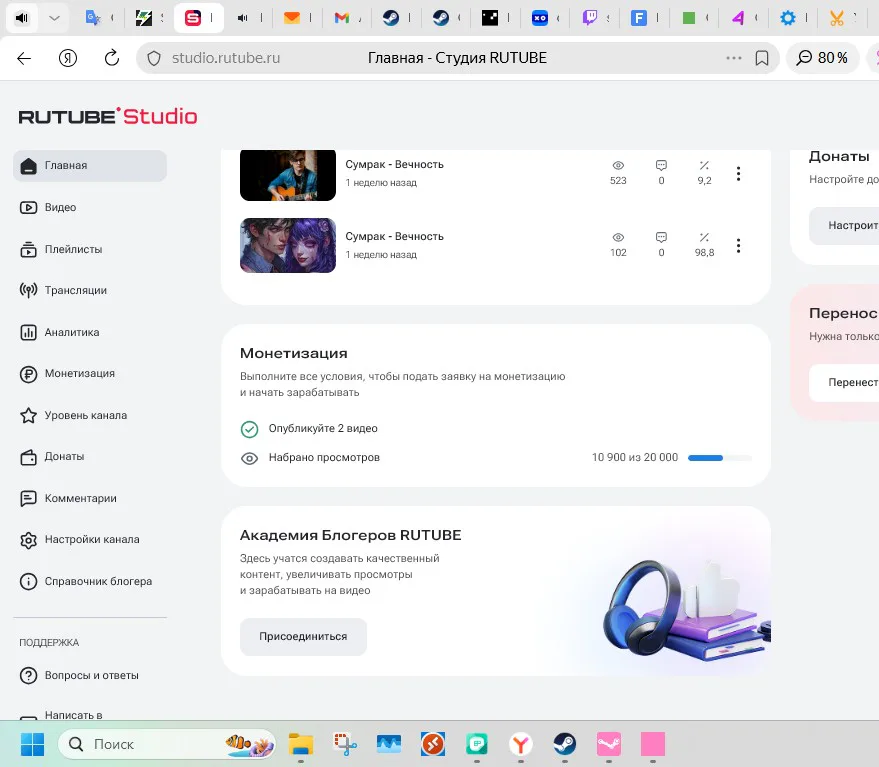879x767 pixels.
Task: Click the comments icon for 523-view video
Action: pyautogui.click(x=661, y=165)
